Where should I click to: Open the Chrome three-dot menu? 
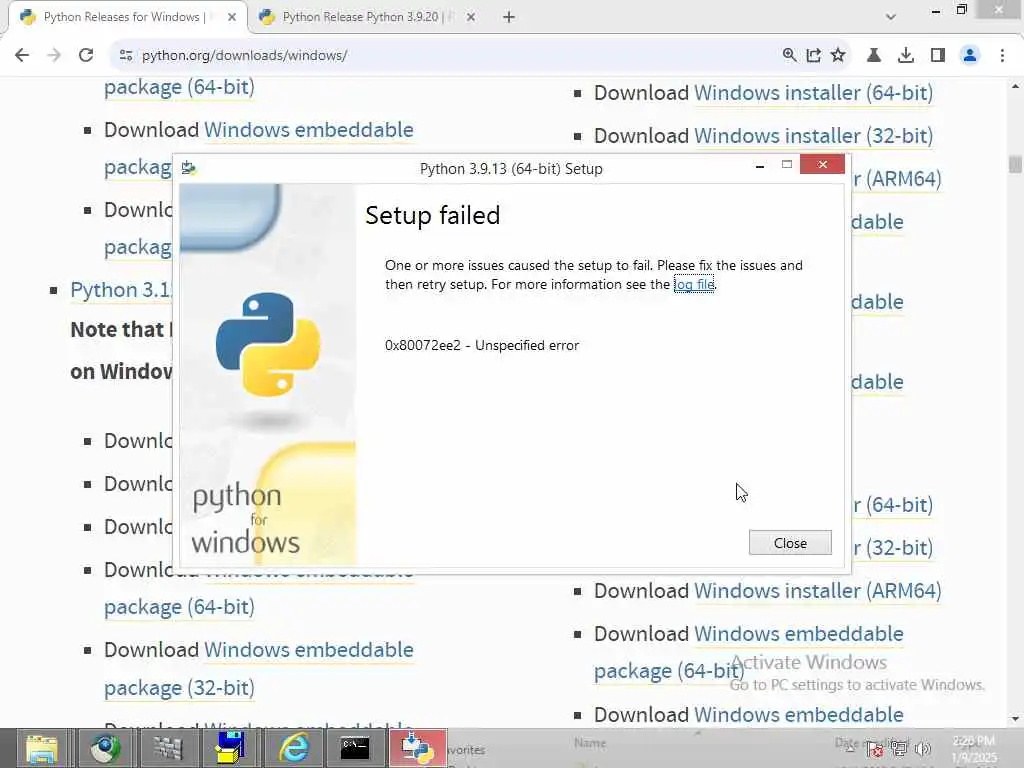1002,55
